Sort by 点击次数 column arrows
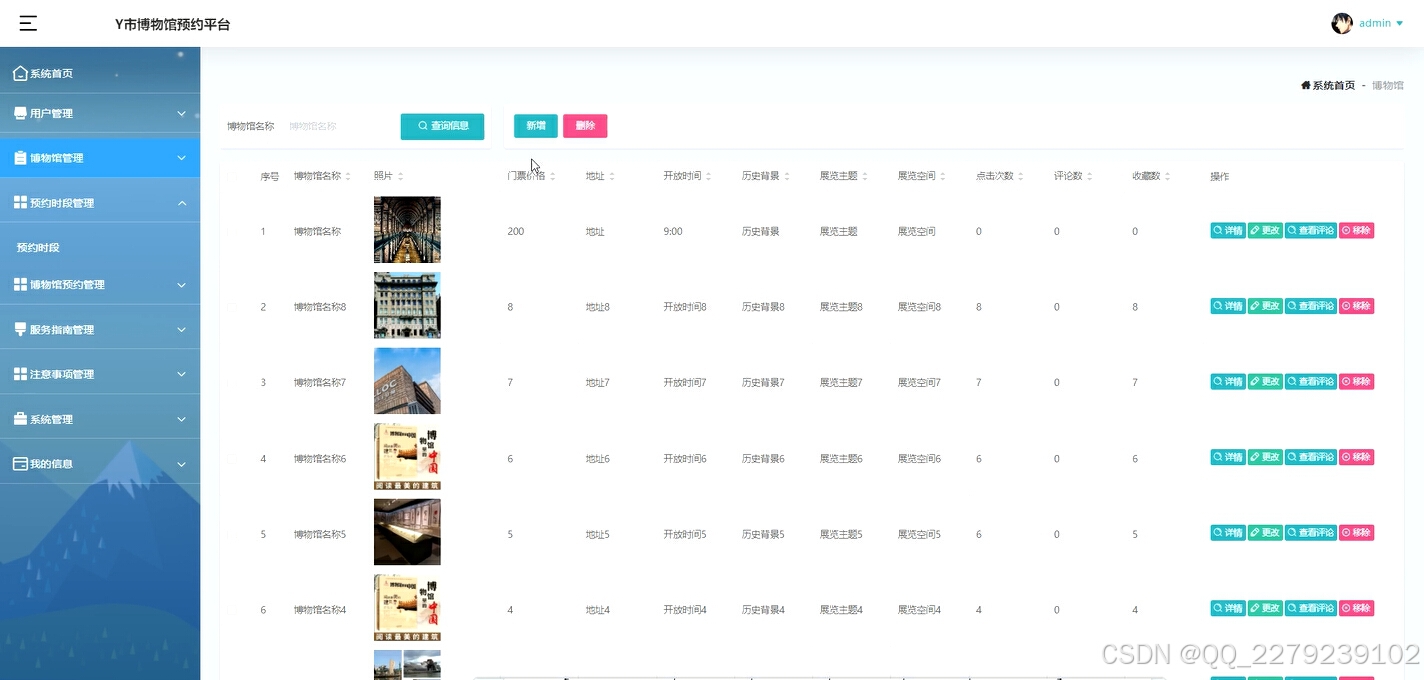 coord(1021,176)
